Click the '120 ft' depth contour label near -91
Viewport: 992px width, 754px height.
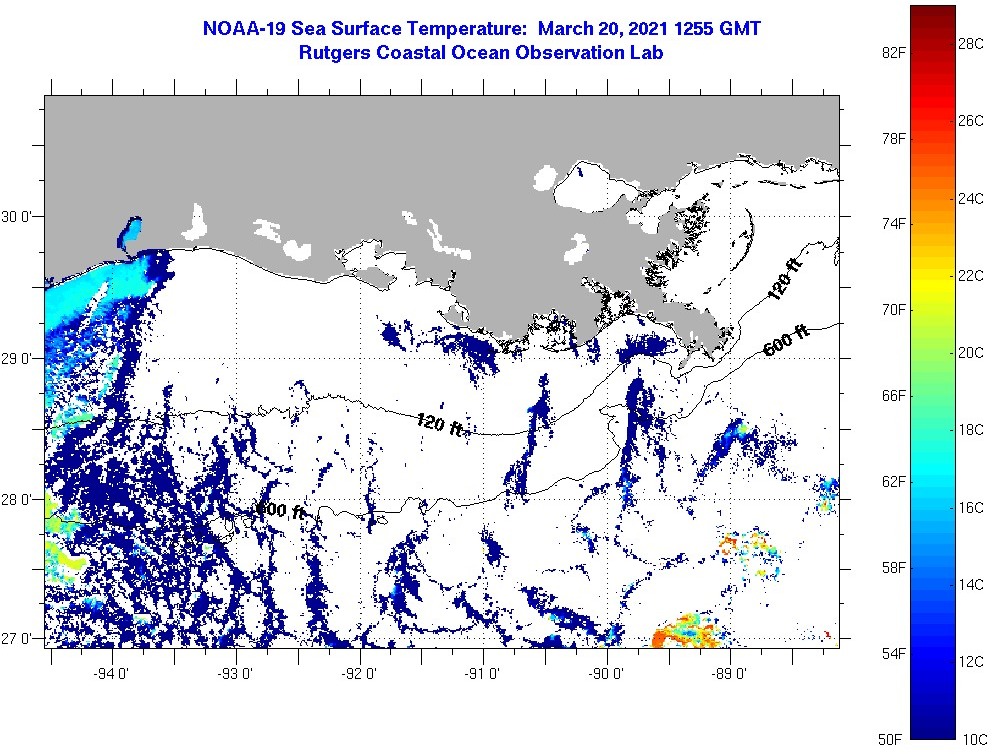pos(440,424)
